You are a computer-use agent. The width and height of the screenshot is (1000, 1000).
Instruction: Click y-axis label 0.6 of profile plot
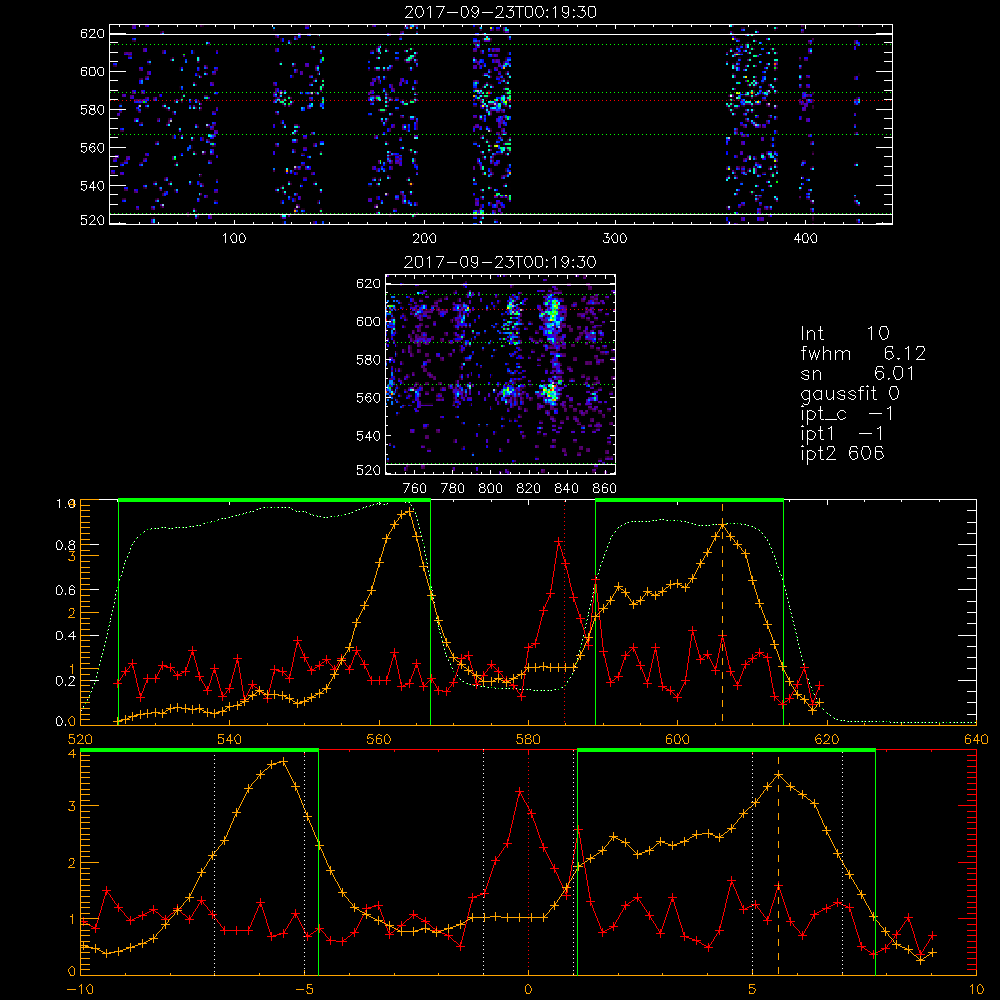coord(66,591)
